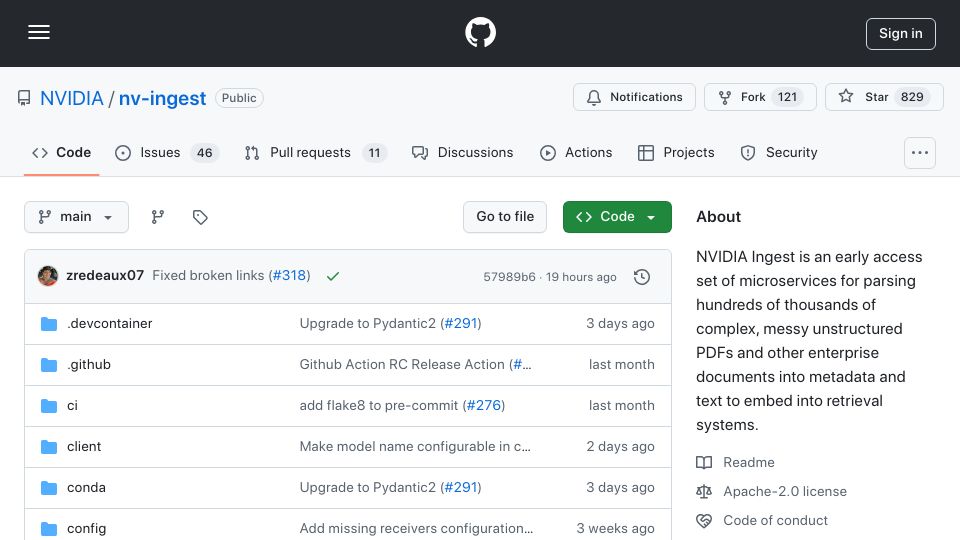Open commit history clock icon
The height and width of the screenshot is (540, 960).
[x=642, y=277]
